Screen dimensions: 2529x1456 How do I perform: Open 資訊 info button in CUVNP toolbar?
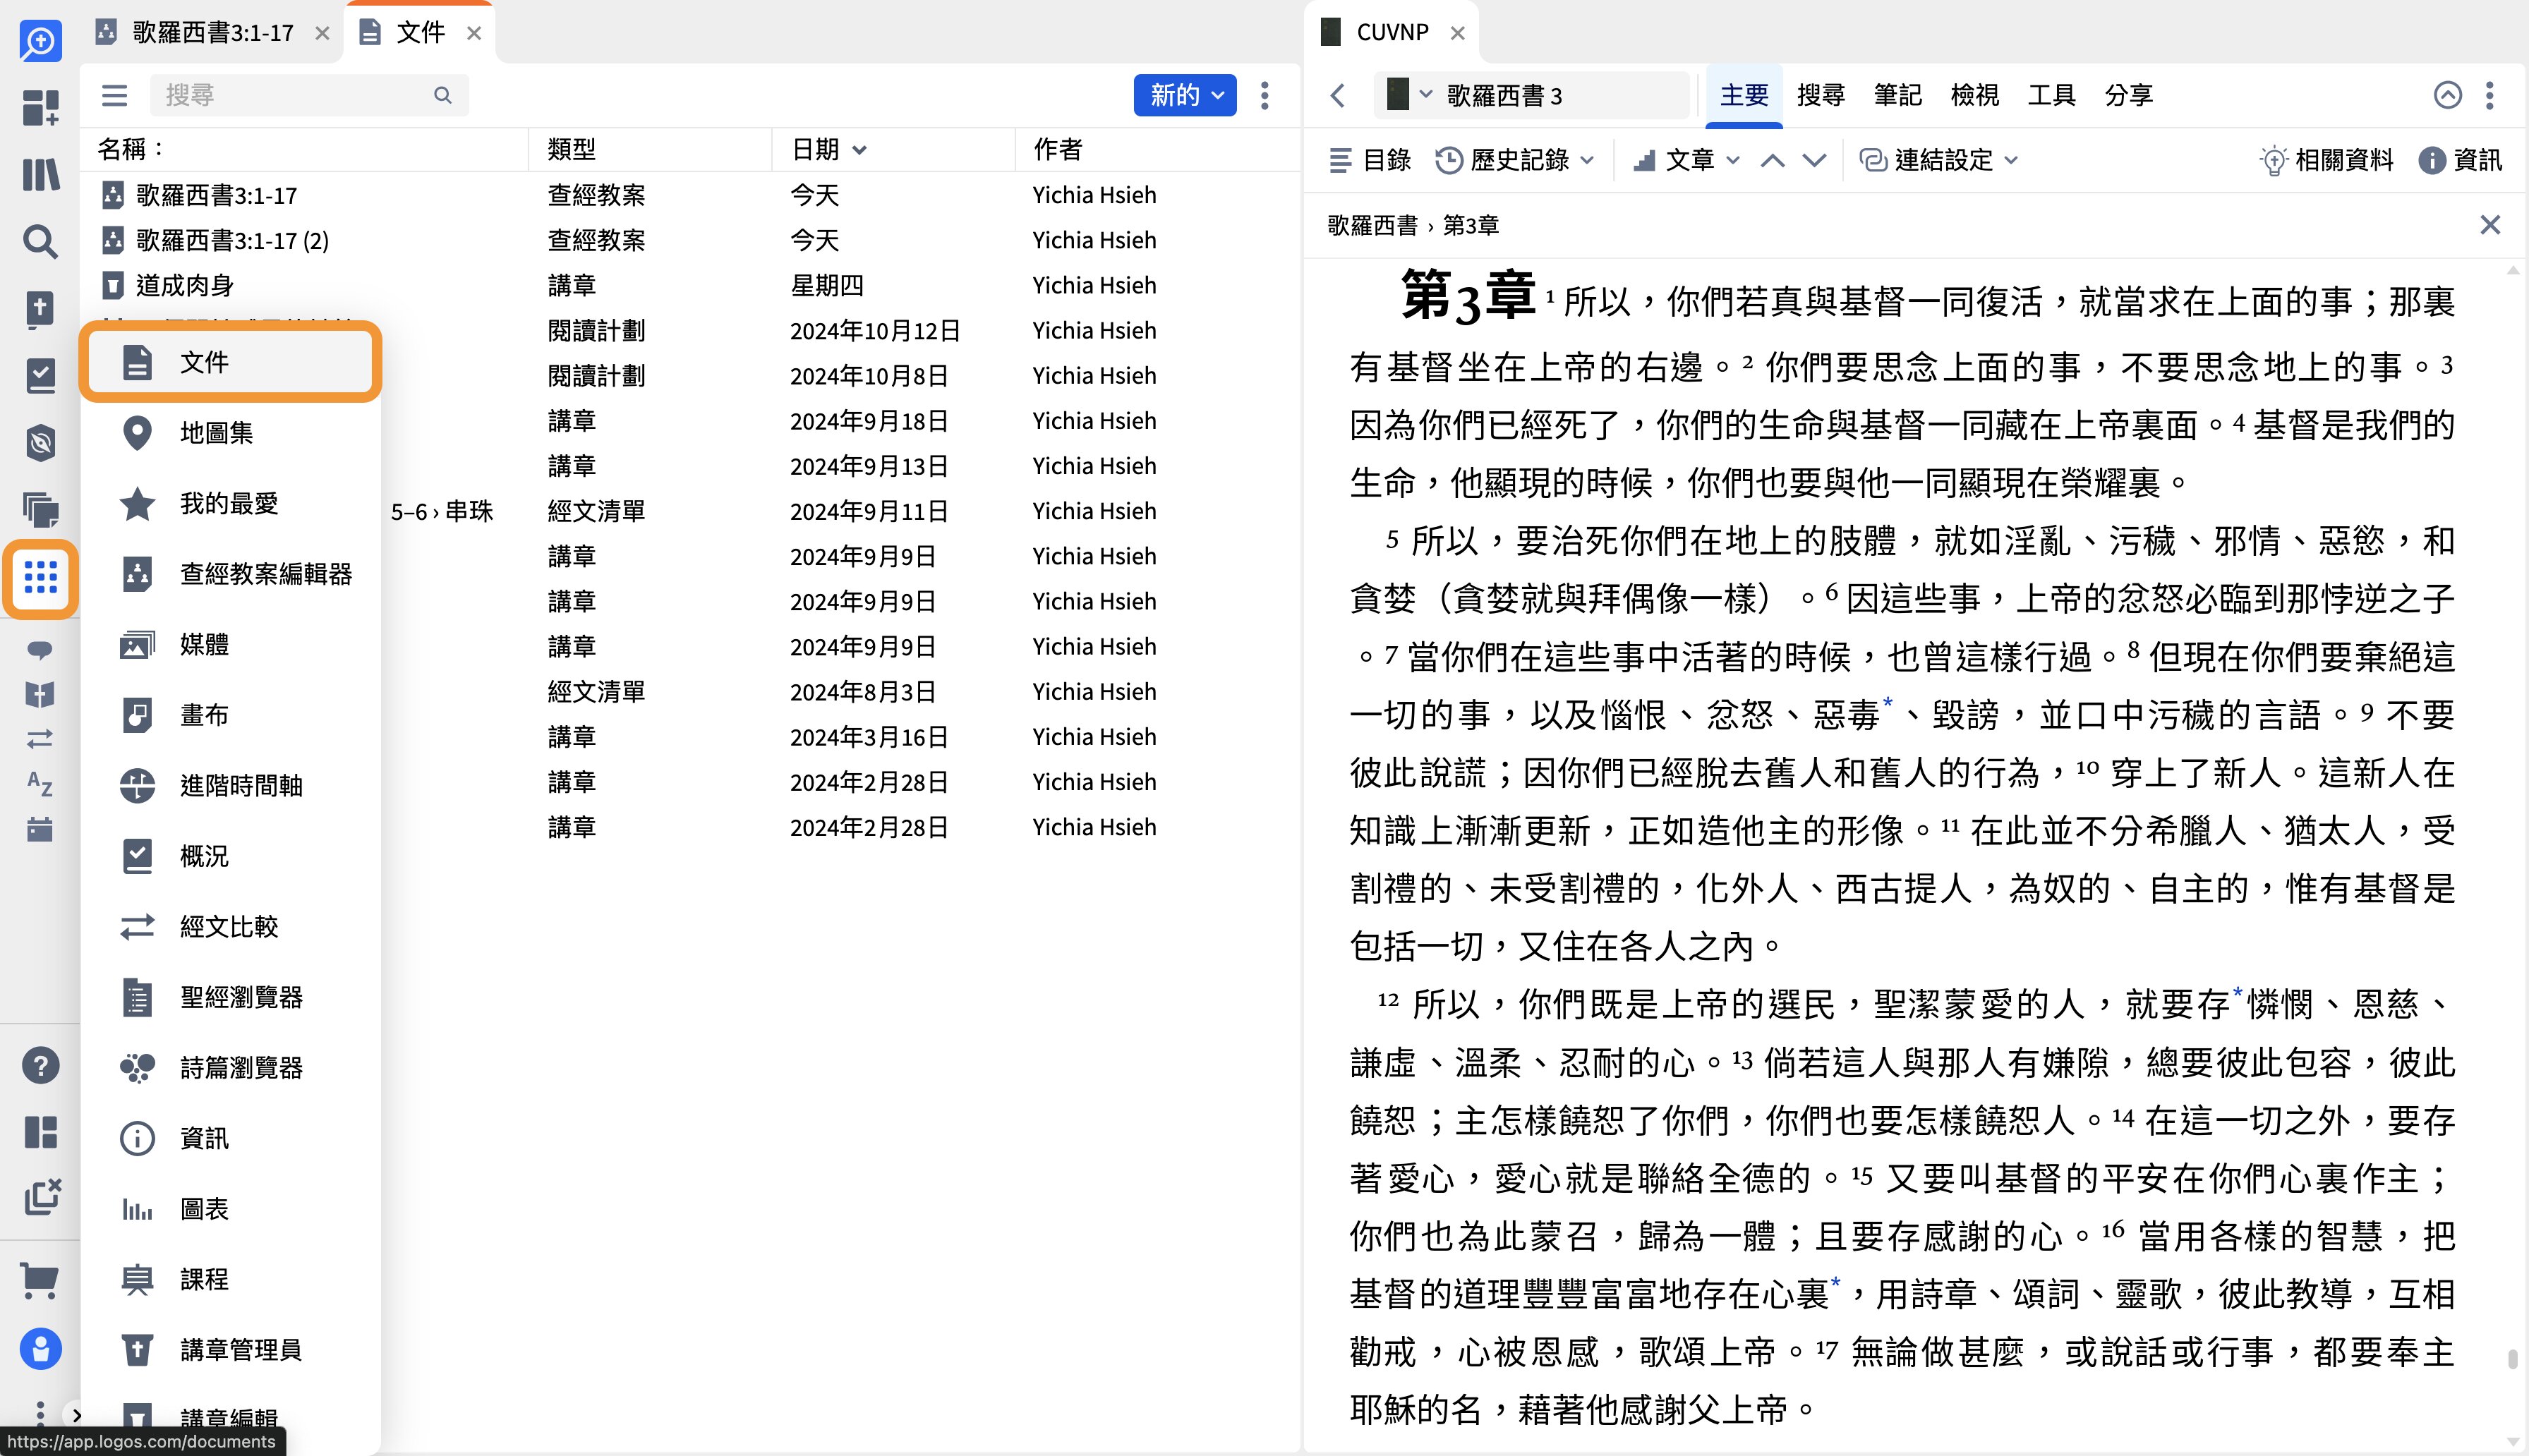pos(2460,160)
